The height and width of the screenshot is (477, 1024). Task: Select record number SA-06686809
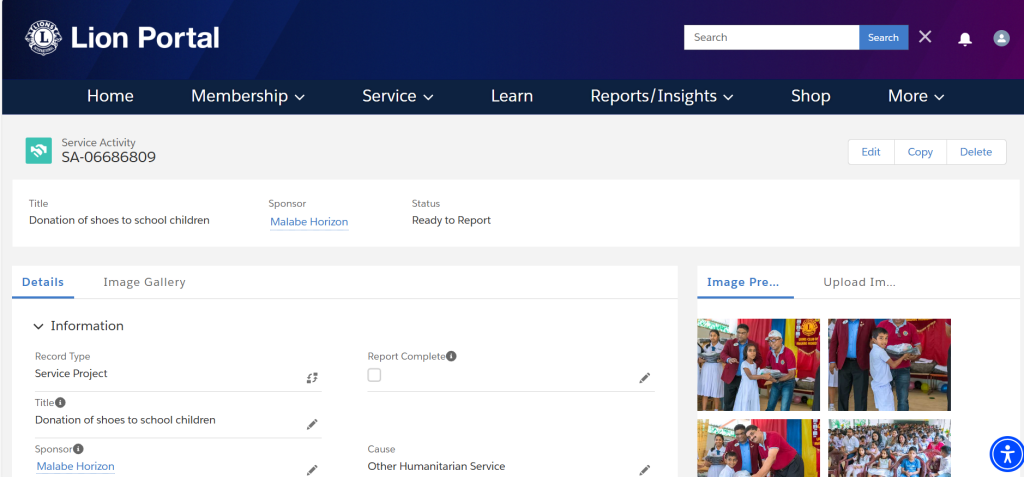(108, 157)
